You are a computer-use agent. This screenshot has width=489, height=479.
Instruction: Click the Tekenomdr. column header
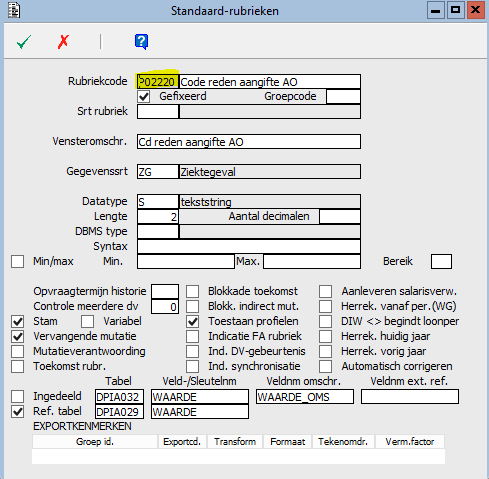click(343, 442)
